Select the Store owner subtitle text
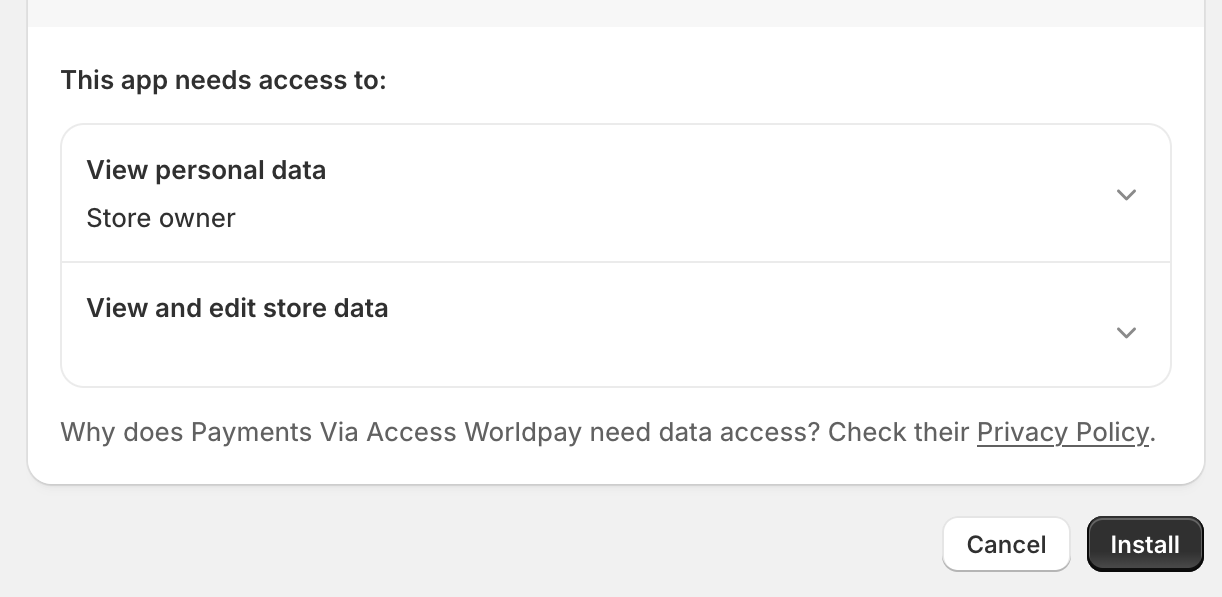 [161, 218]
